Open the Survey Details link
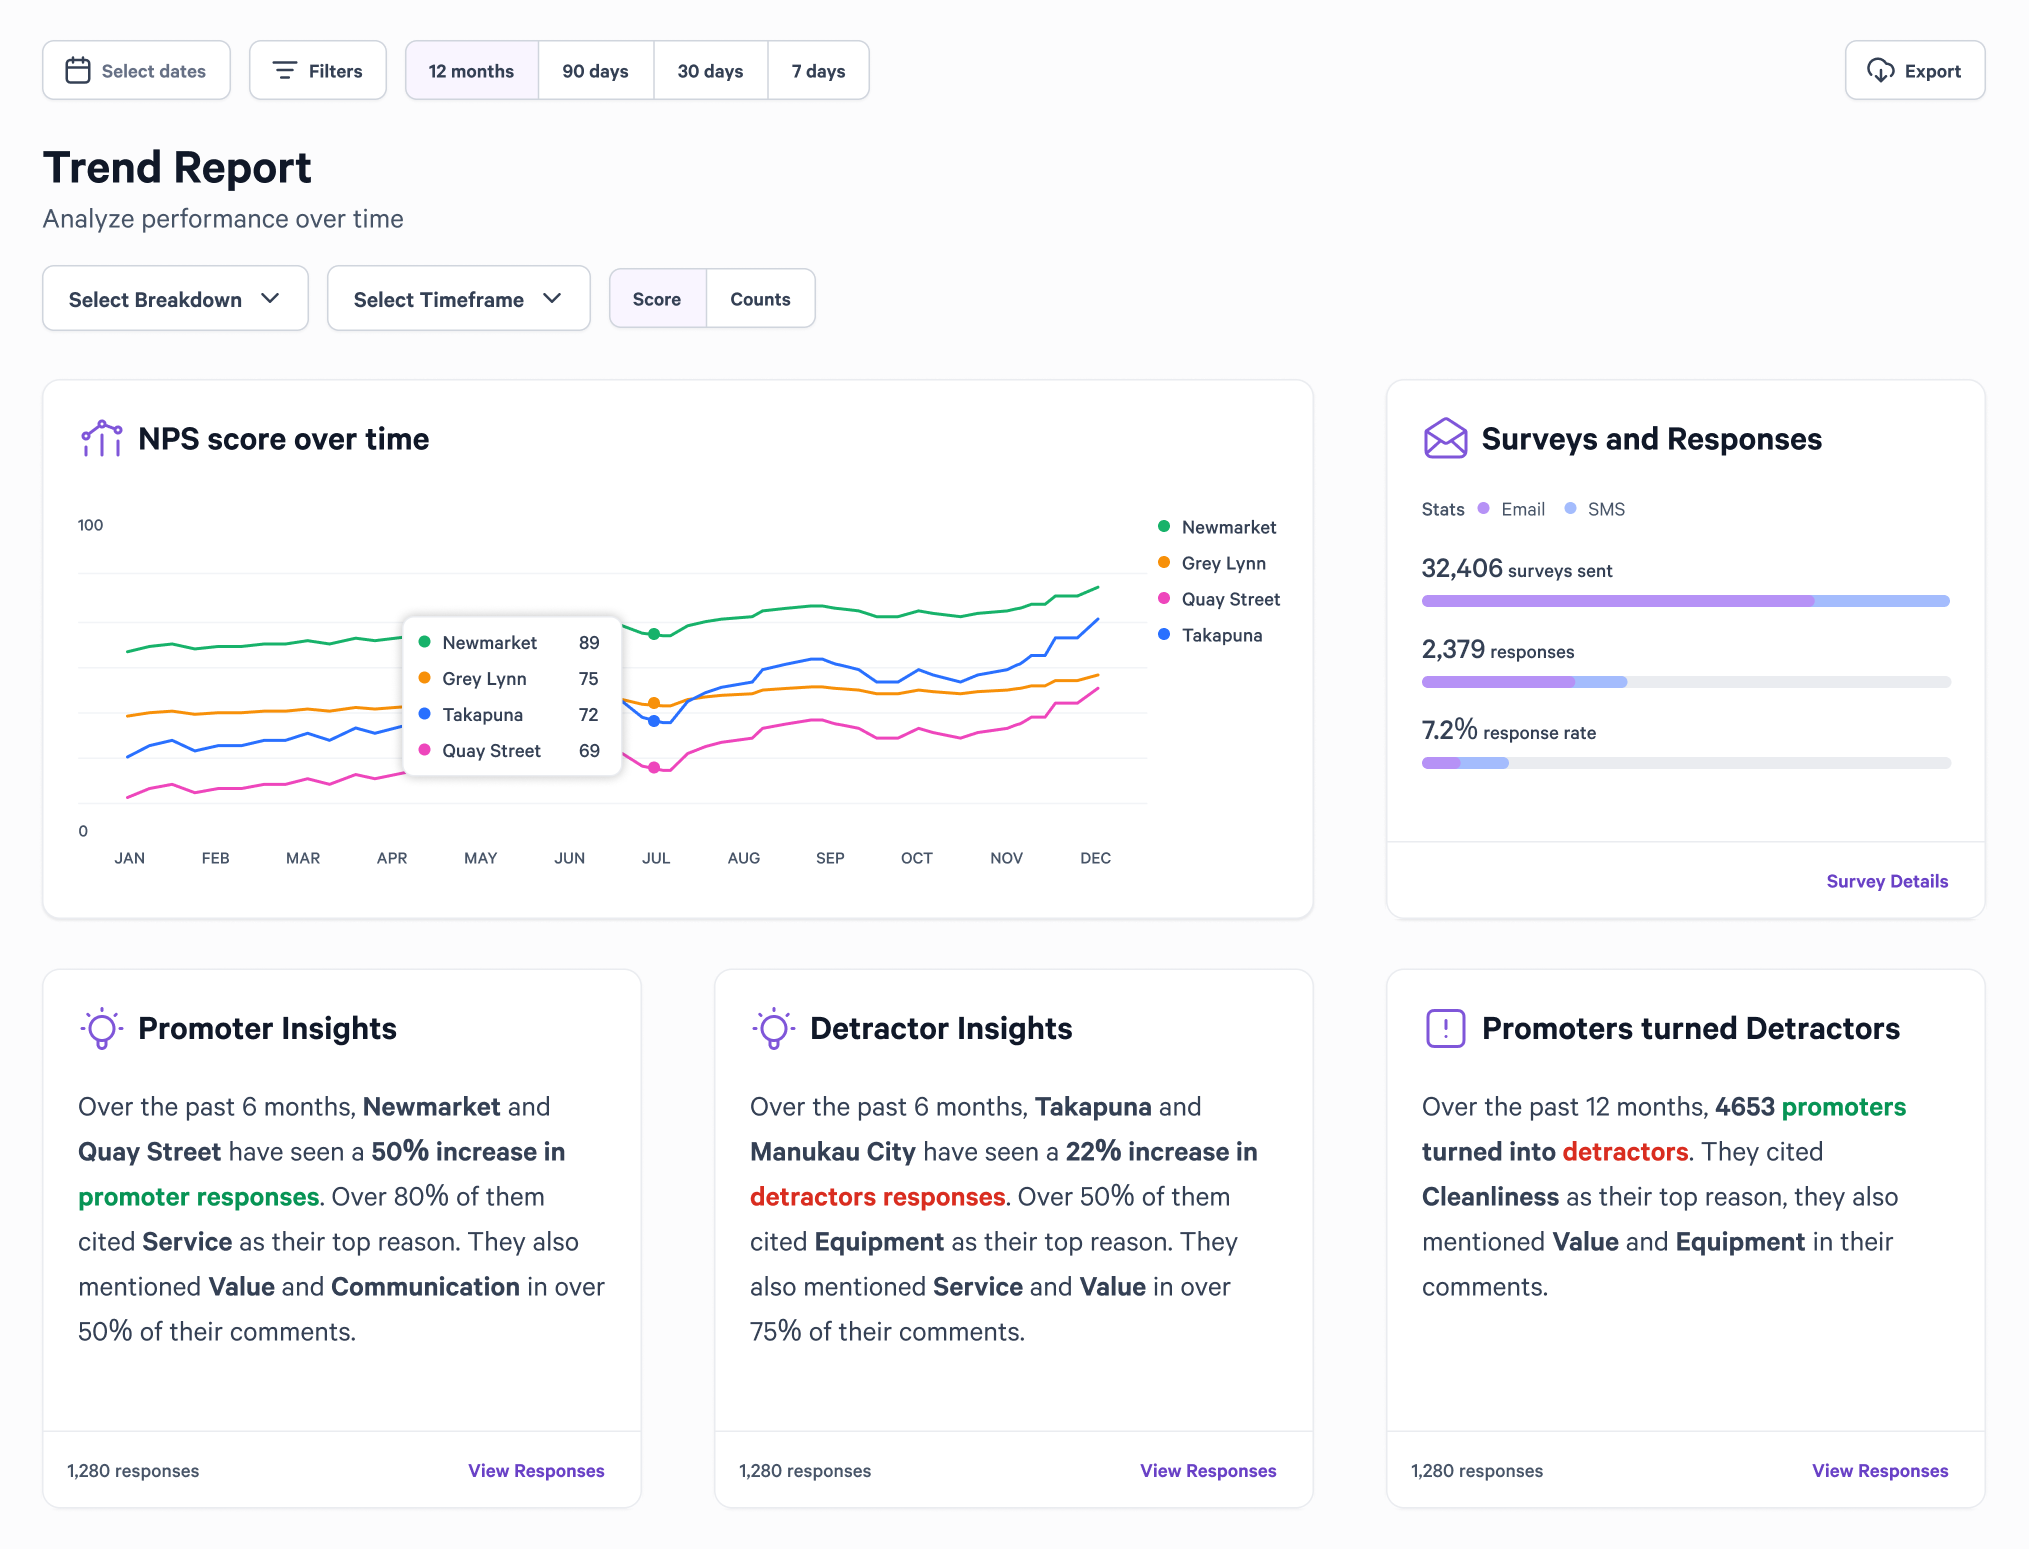 1887,881
